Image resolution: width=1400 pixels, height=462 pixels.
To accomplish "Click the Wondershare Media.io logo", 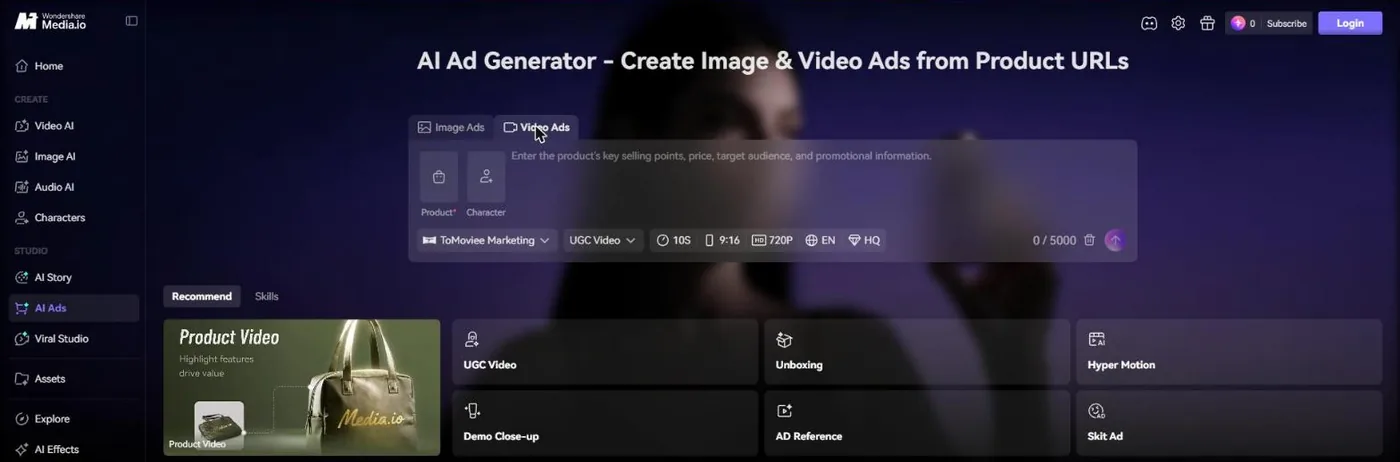I will [x=50, y=21].
